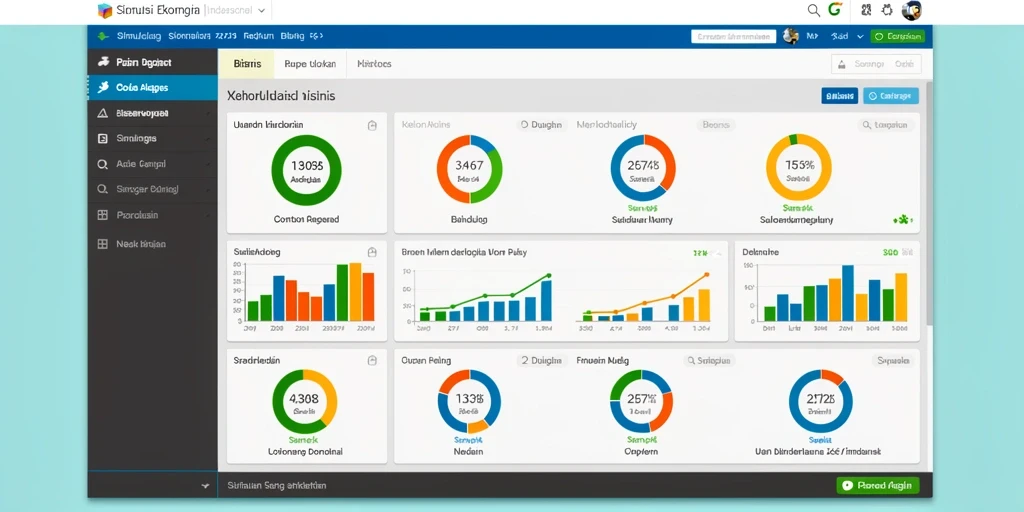Click the magnifier search icon in browser bar
The image size is (1024, 512).
813,10
